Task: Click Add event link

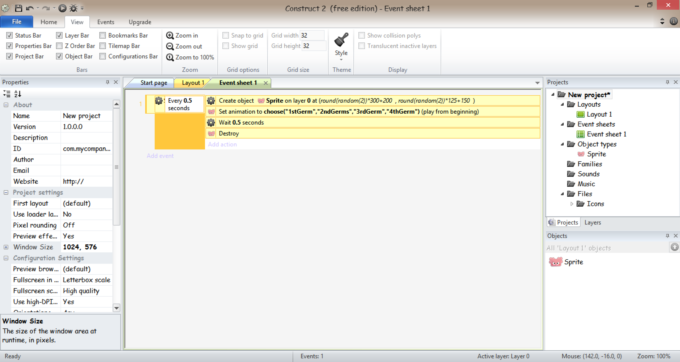Action: 160,156
